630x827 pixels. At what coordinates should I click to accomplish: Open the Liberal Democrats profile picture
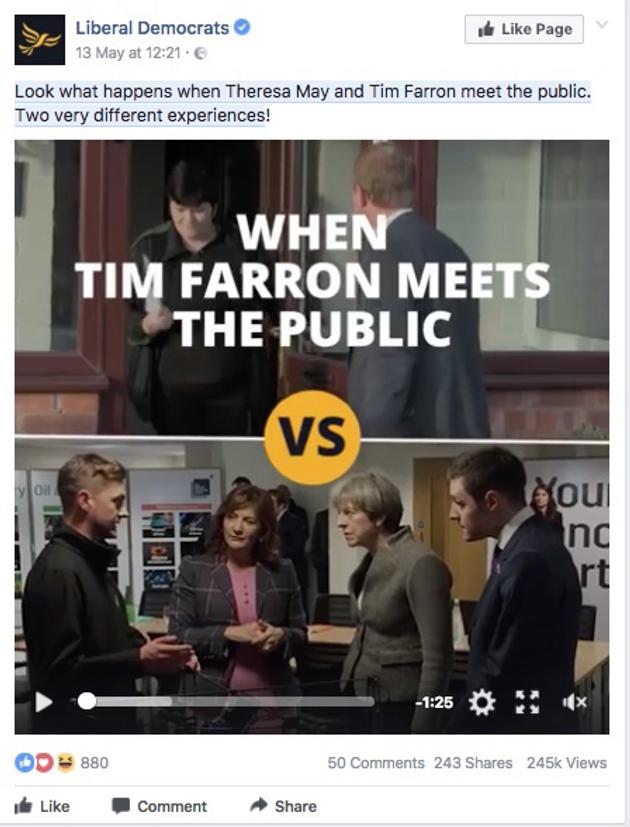(x=40, y=40)
